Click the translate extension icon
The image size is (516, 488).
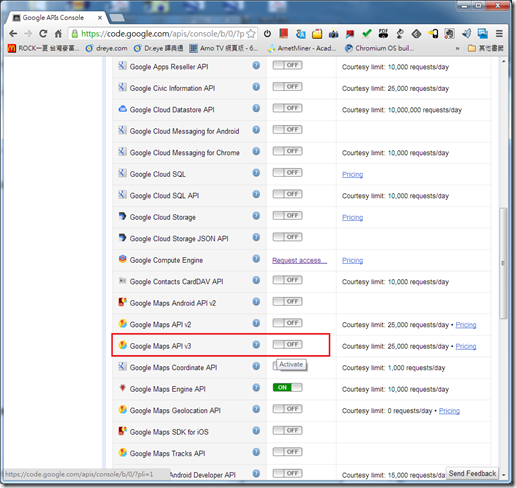click(x=300, y=34)
